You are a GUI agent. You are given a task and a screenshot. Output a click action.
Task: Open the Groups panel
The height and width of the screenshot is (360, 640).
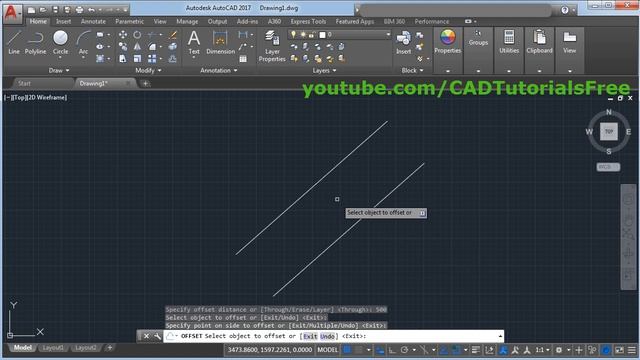point(478,38)
